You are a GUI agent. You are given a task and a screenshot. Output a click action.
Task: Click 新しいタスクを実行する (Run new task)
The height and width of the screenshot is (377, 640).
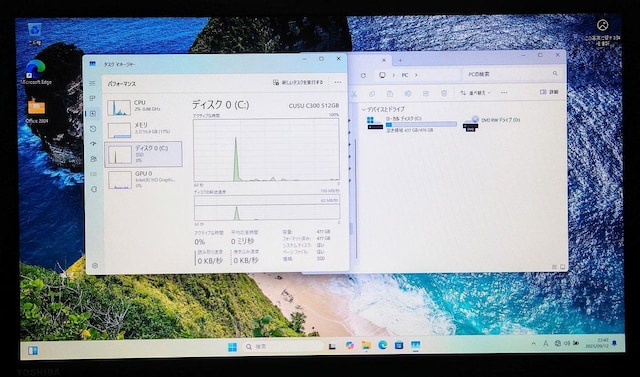point(298,82)
